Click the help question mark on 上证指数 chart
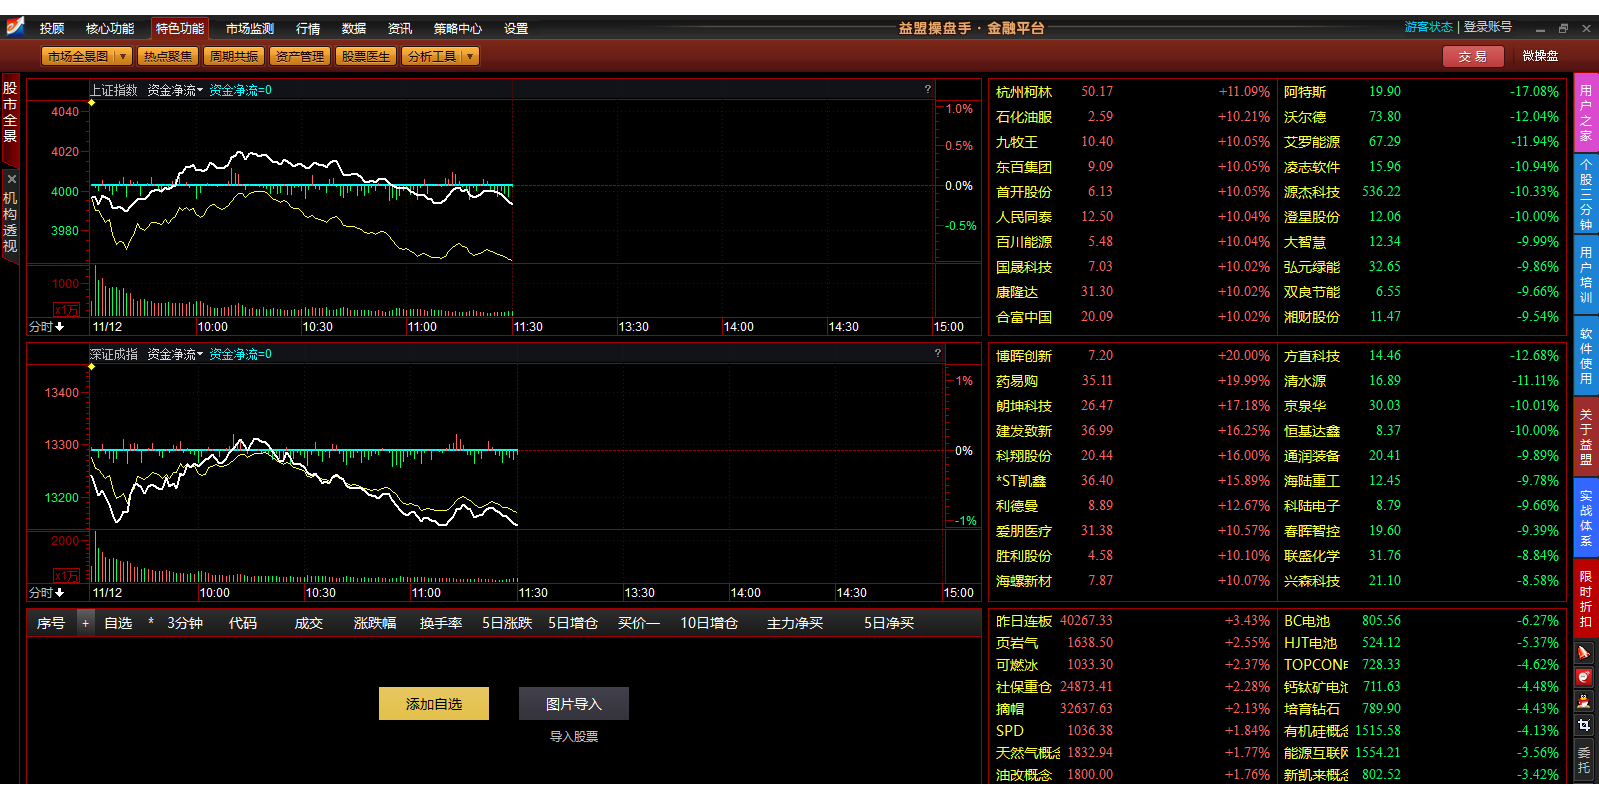 tap(927, 89)
